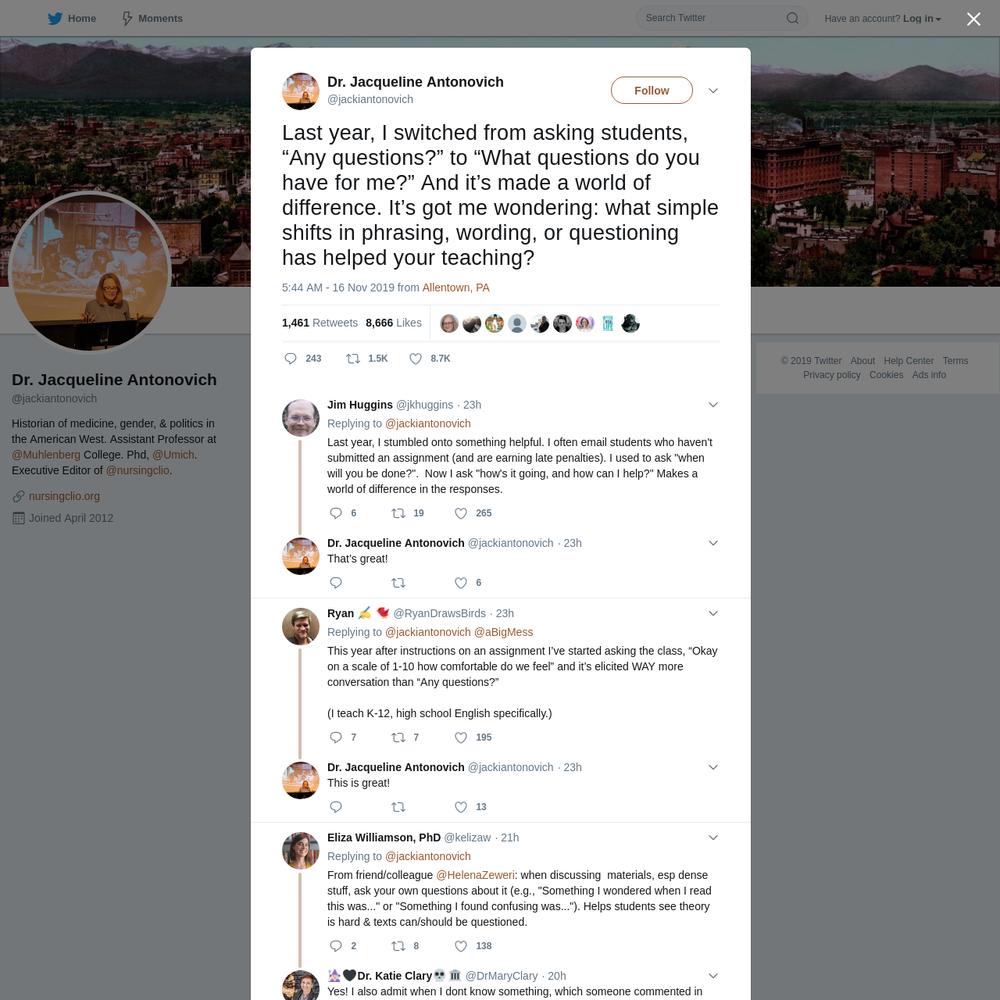This screenshot has height=1000, width=1000.
Task: Click the Twitter bird Home icon
Action: click(55, 18)
